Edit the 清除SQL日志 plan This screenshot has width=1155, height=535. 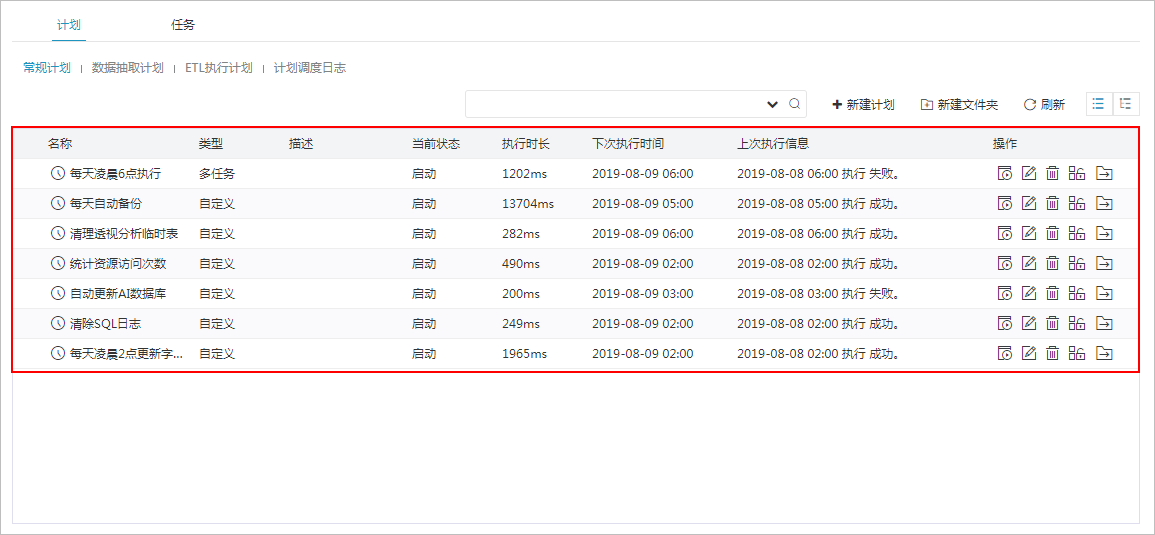click(1030, 324)
